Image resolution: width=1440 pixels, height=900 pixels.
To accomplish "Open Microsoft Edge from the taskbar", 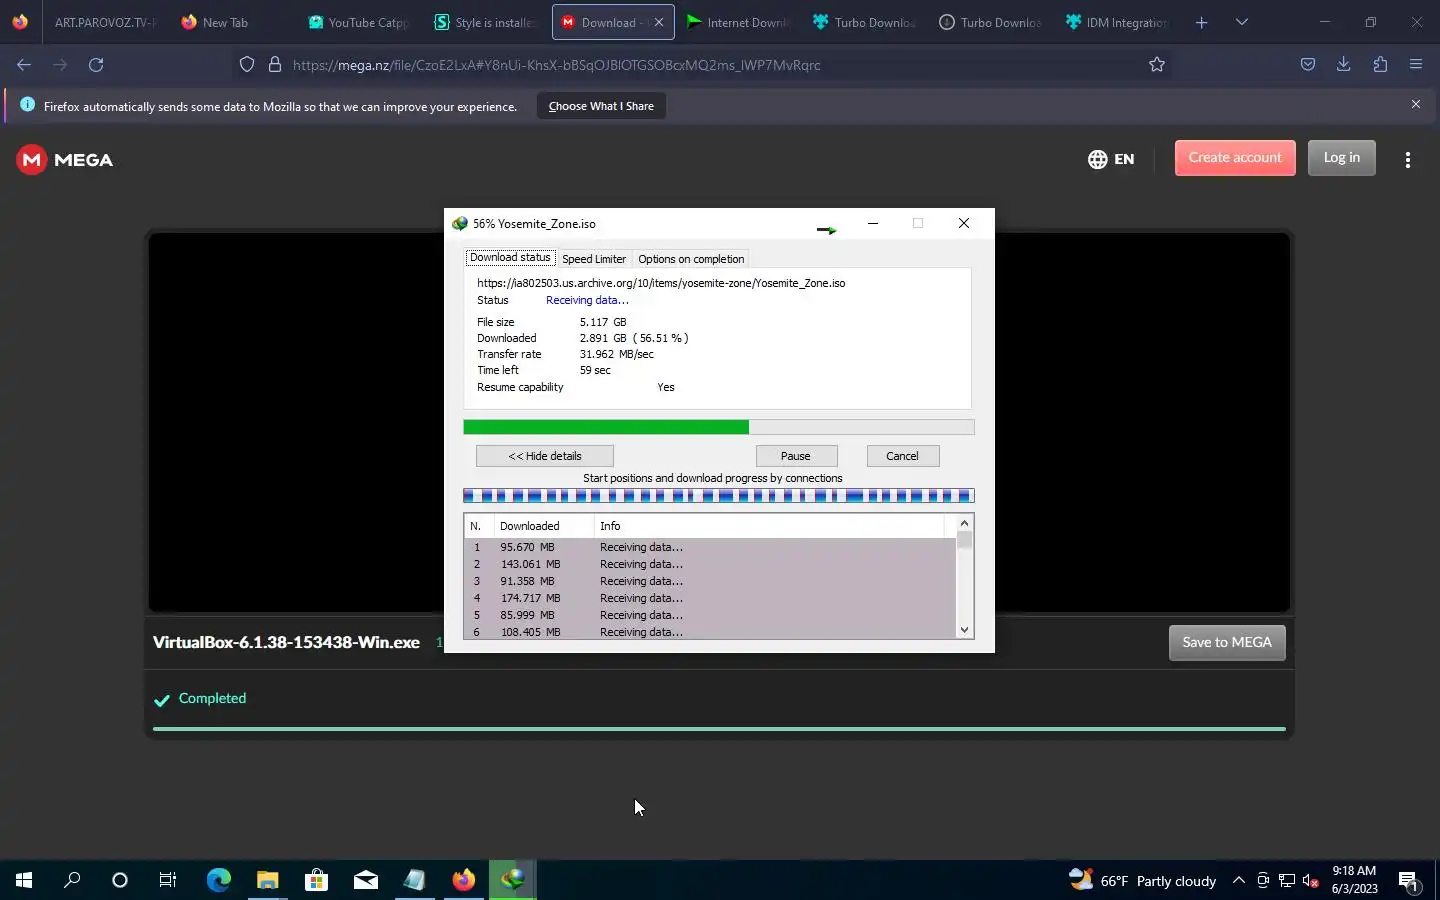I will coord(218,880).
